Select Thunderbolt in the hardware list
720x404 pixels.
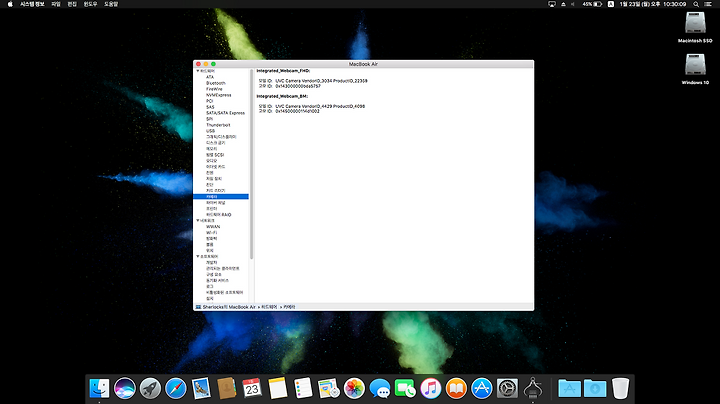coord(218,125)
